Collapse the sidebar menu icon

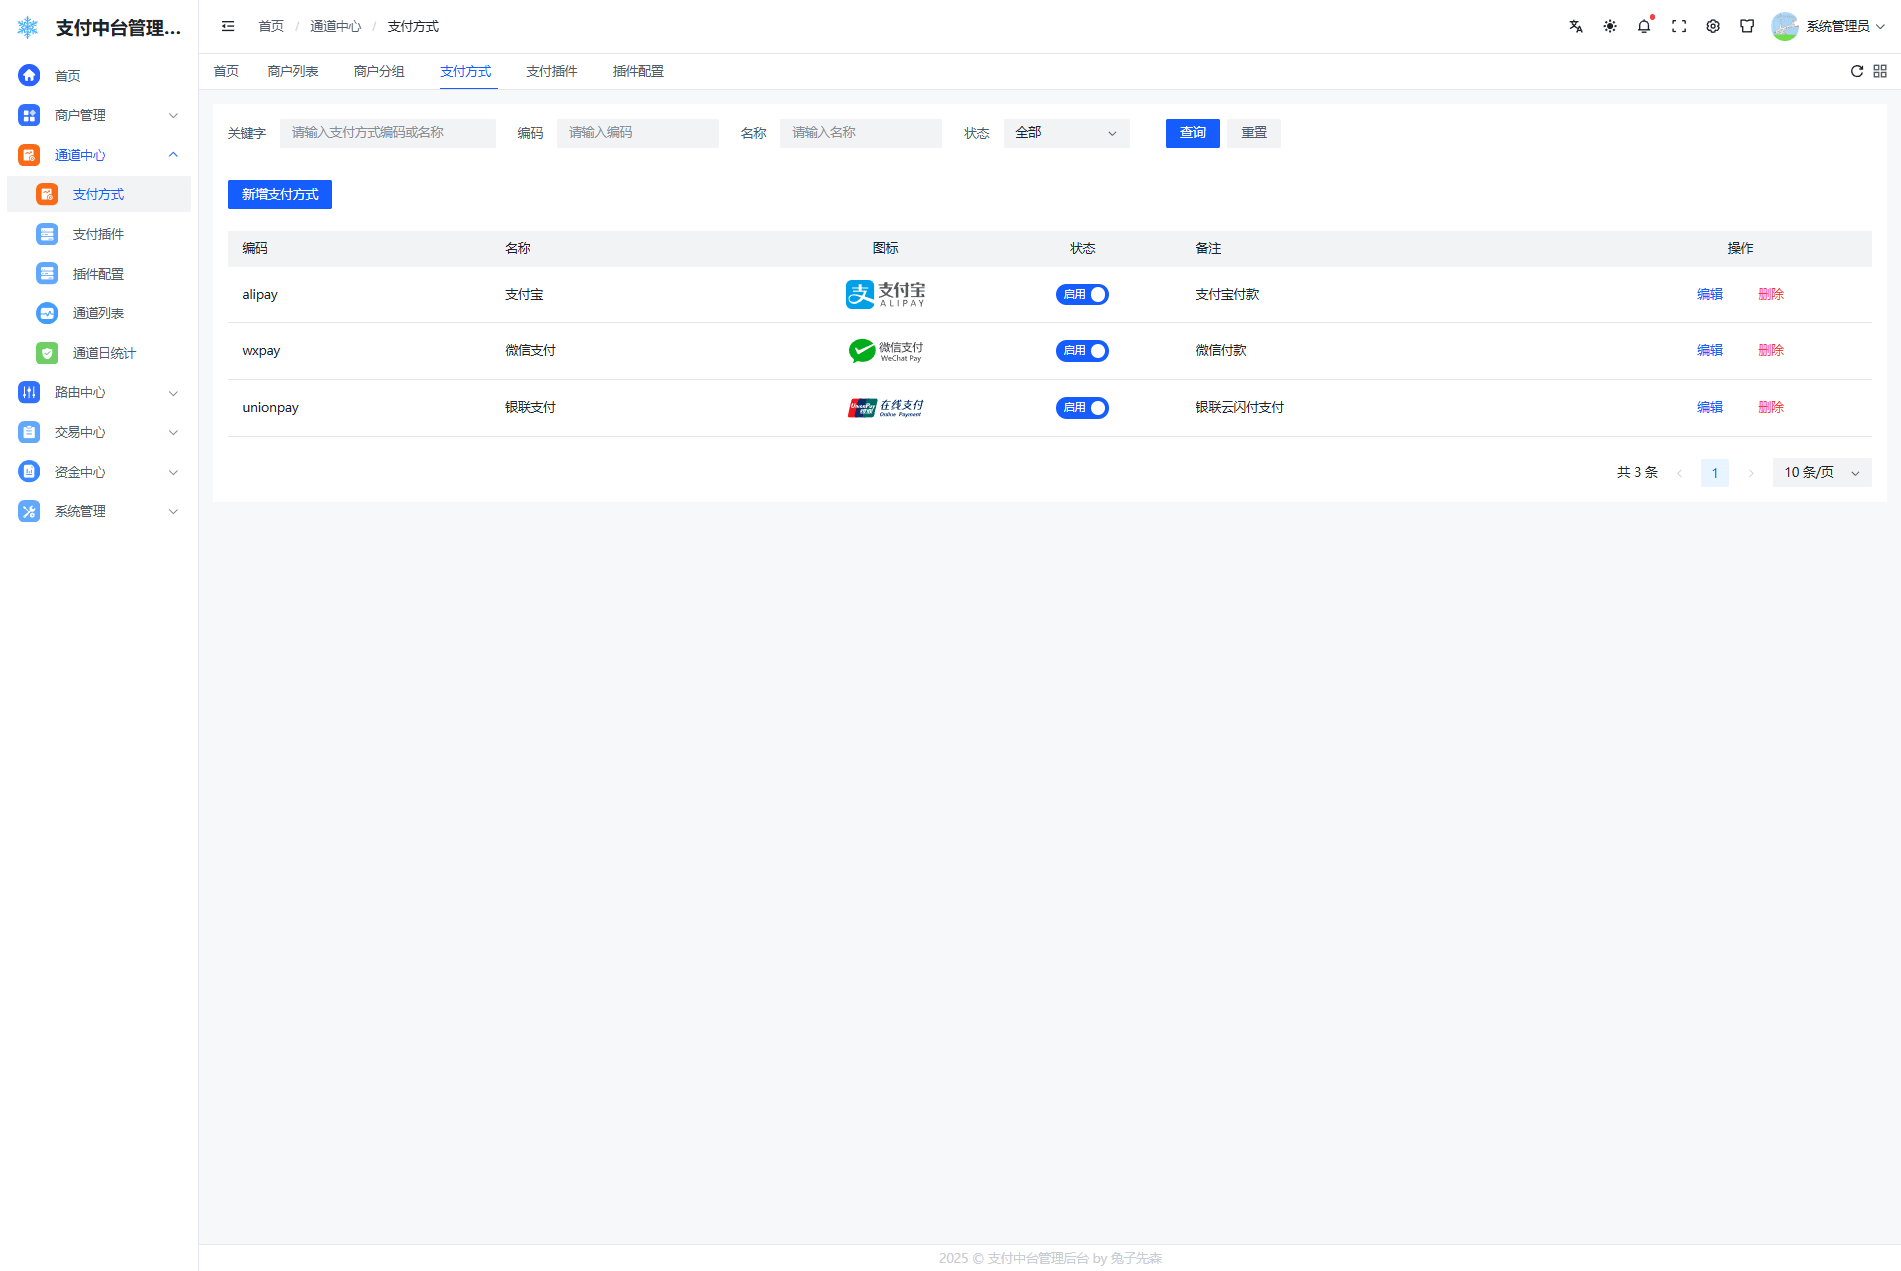228,27
